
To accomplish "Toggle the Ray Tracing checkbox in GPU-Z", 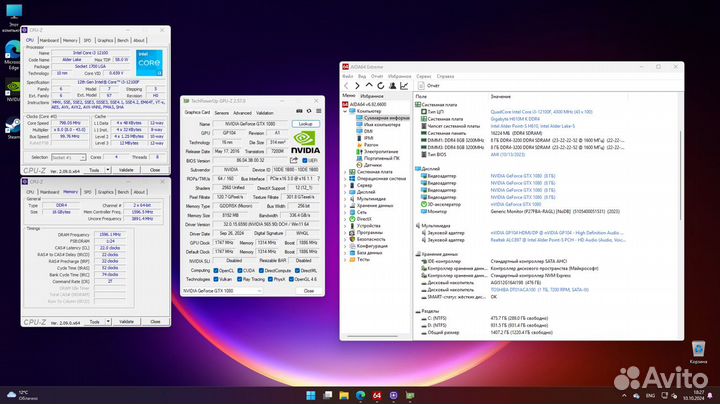I will 240,279.
